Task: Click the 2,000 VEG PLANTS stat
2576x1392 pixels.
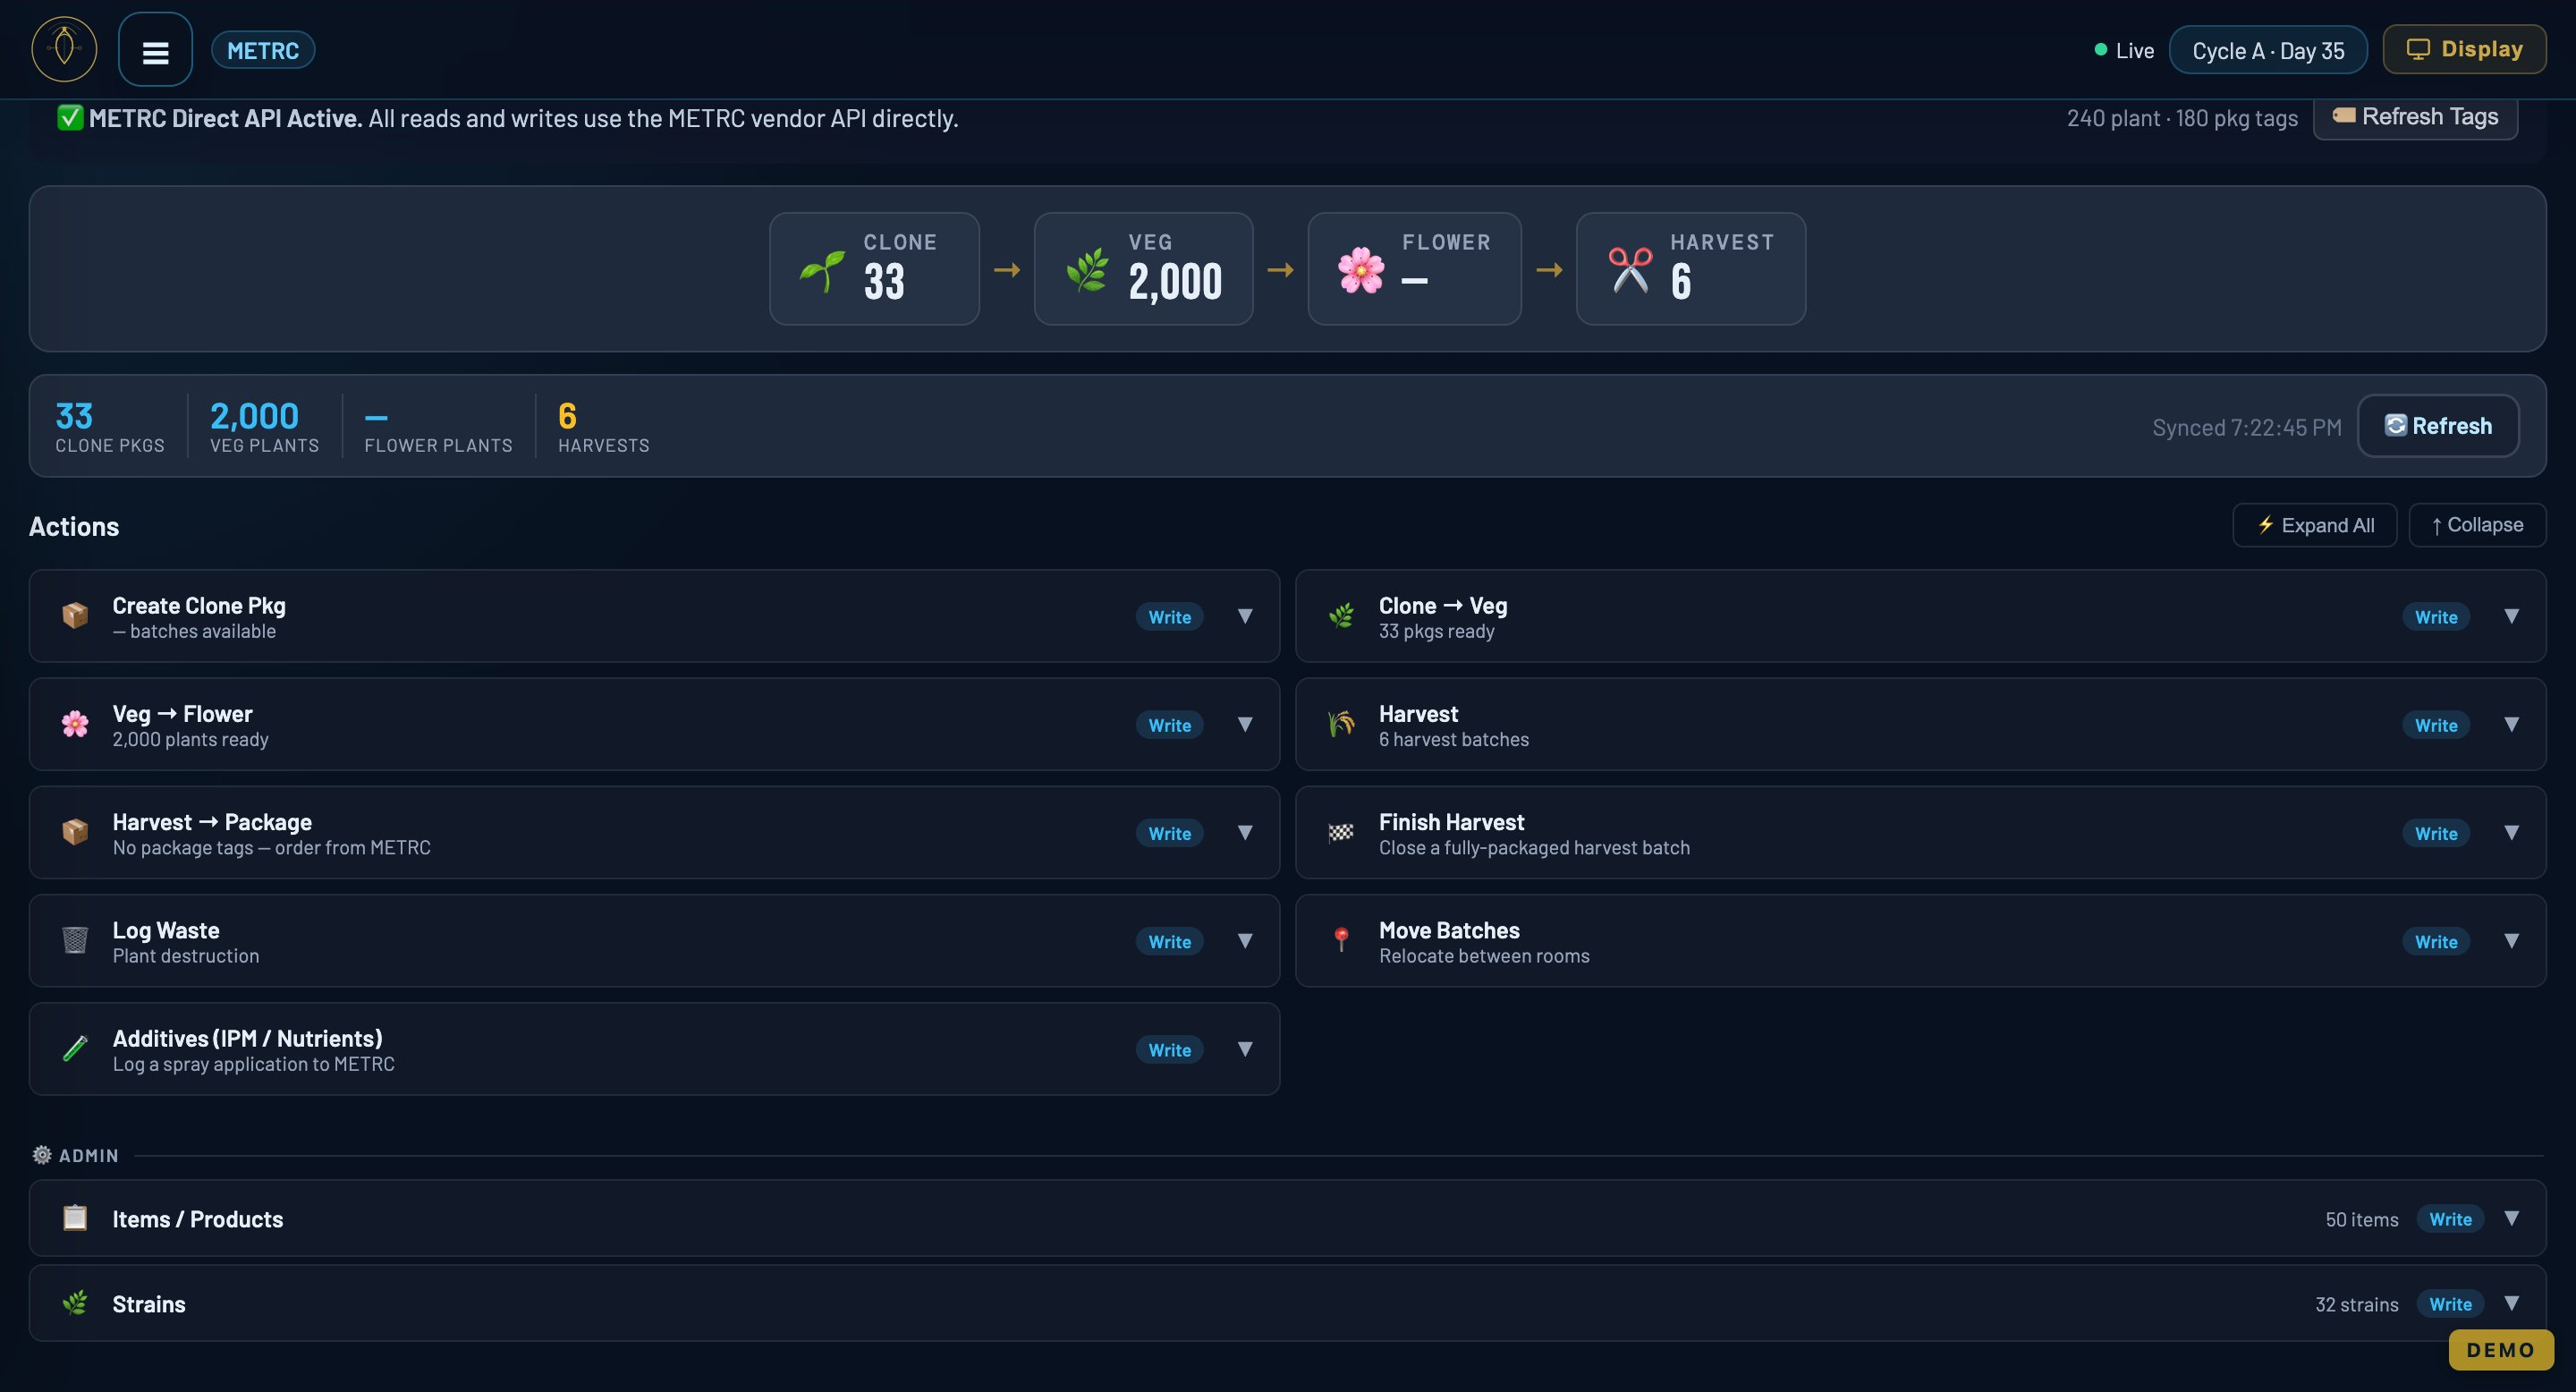Action: click(264, 426)
